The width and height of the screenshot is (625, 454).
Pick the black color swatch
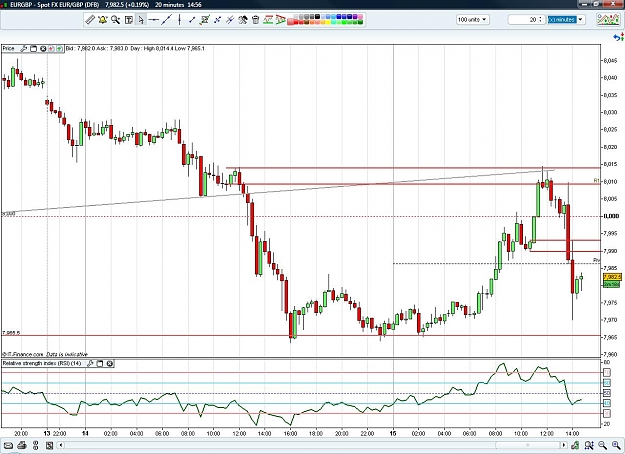[x=317, y=17]
